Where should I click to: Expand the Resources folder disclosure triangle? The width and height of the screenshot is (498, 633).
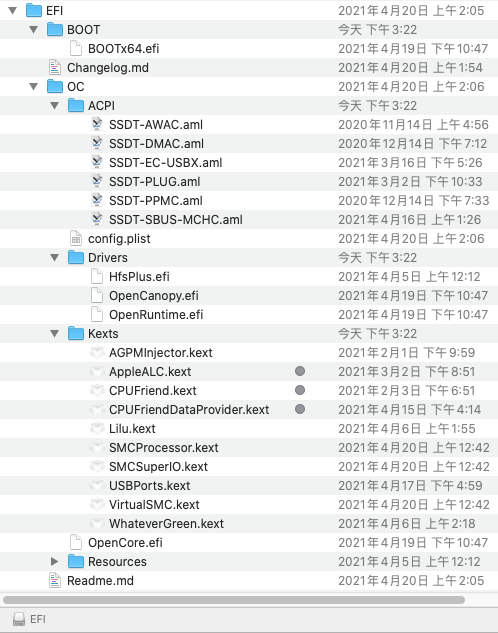pos(55,562)
